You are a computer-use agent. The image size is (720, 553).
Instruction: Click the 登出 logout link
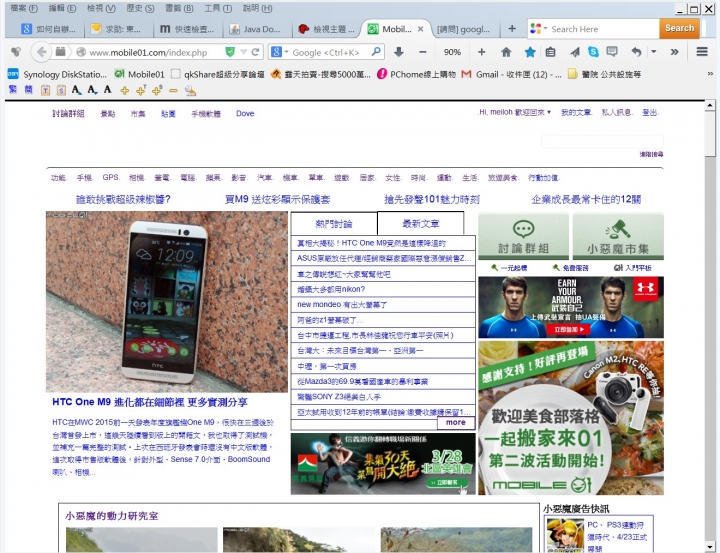[650, 113]
